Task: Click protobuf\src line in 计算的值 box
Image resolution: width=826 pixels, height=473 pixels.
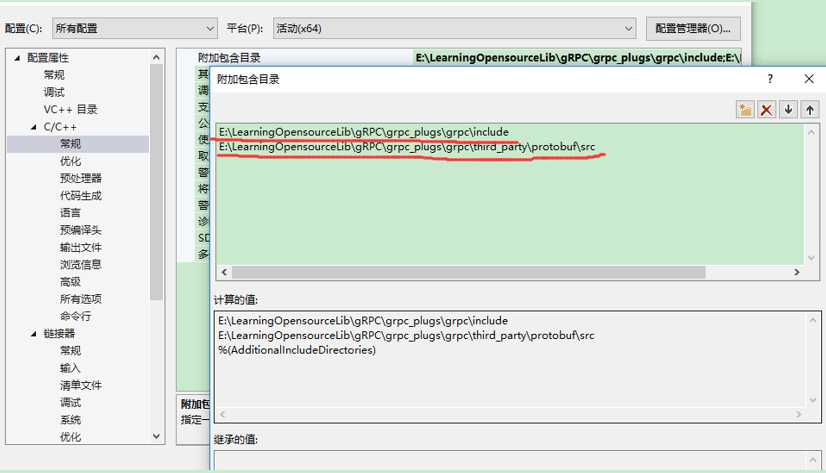Action: pos(406,336)
